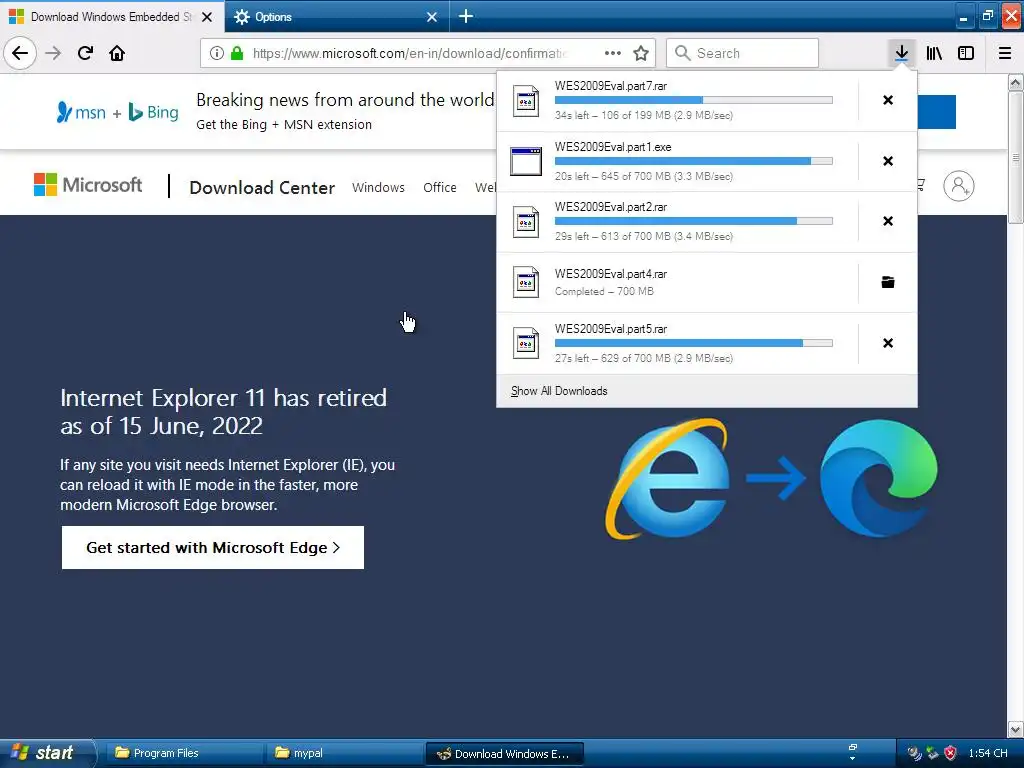Click the page scrollbar up arrow
The image size is (1024, 768).
[1015, 82]
